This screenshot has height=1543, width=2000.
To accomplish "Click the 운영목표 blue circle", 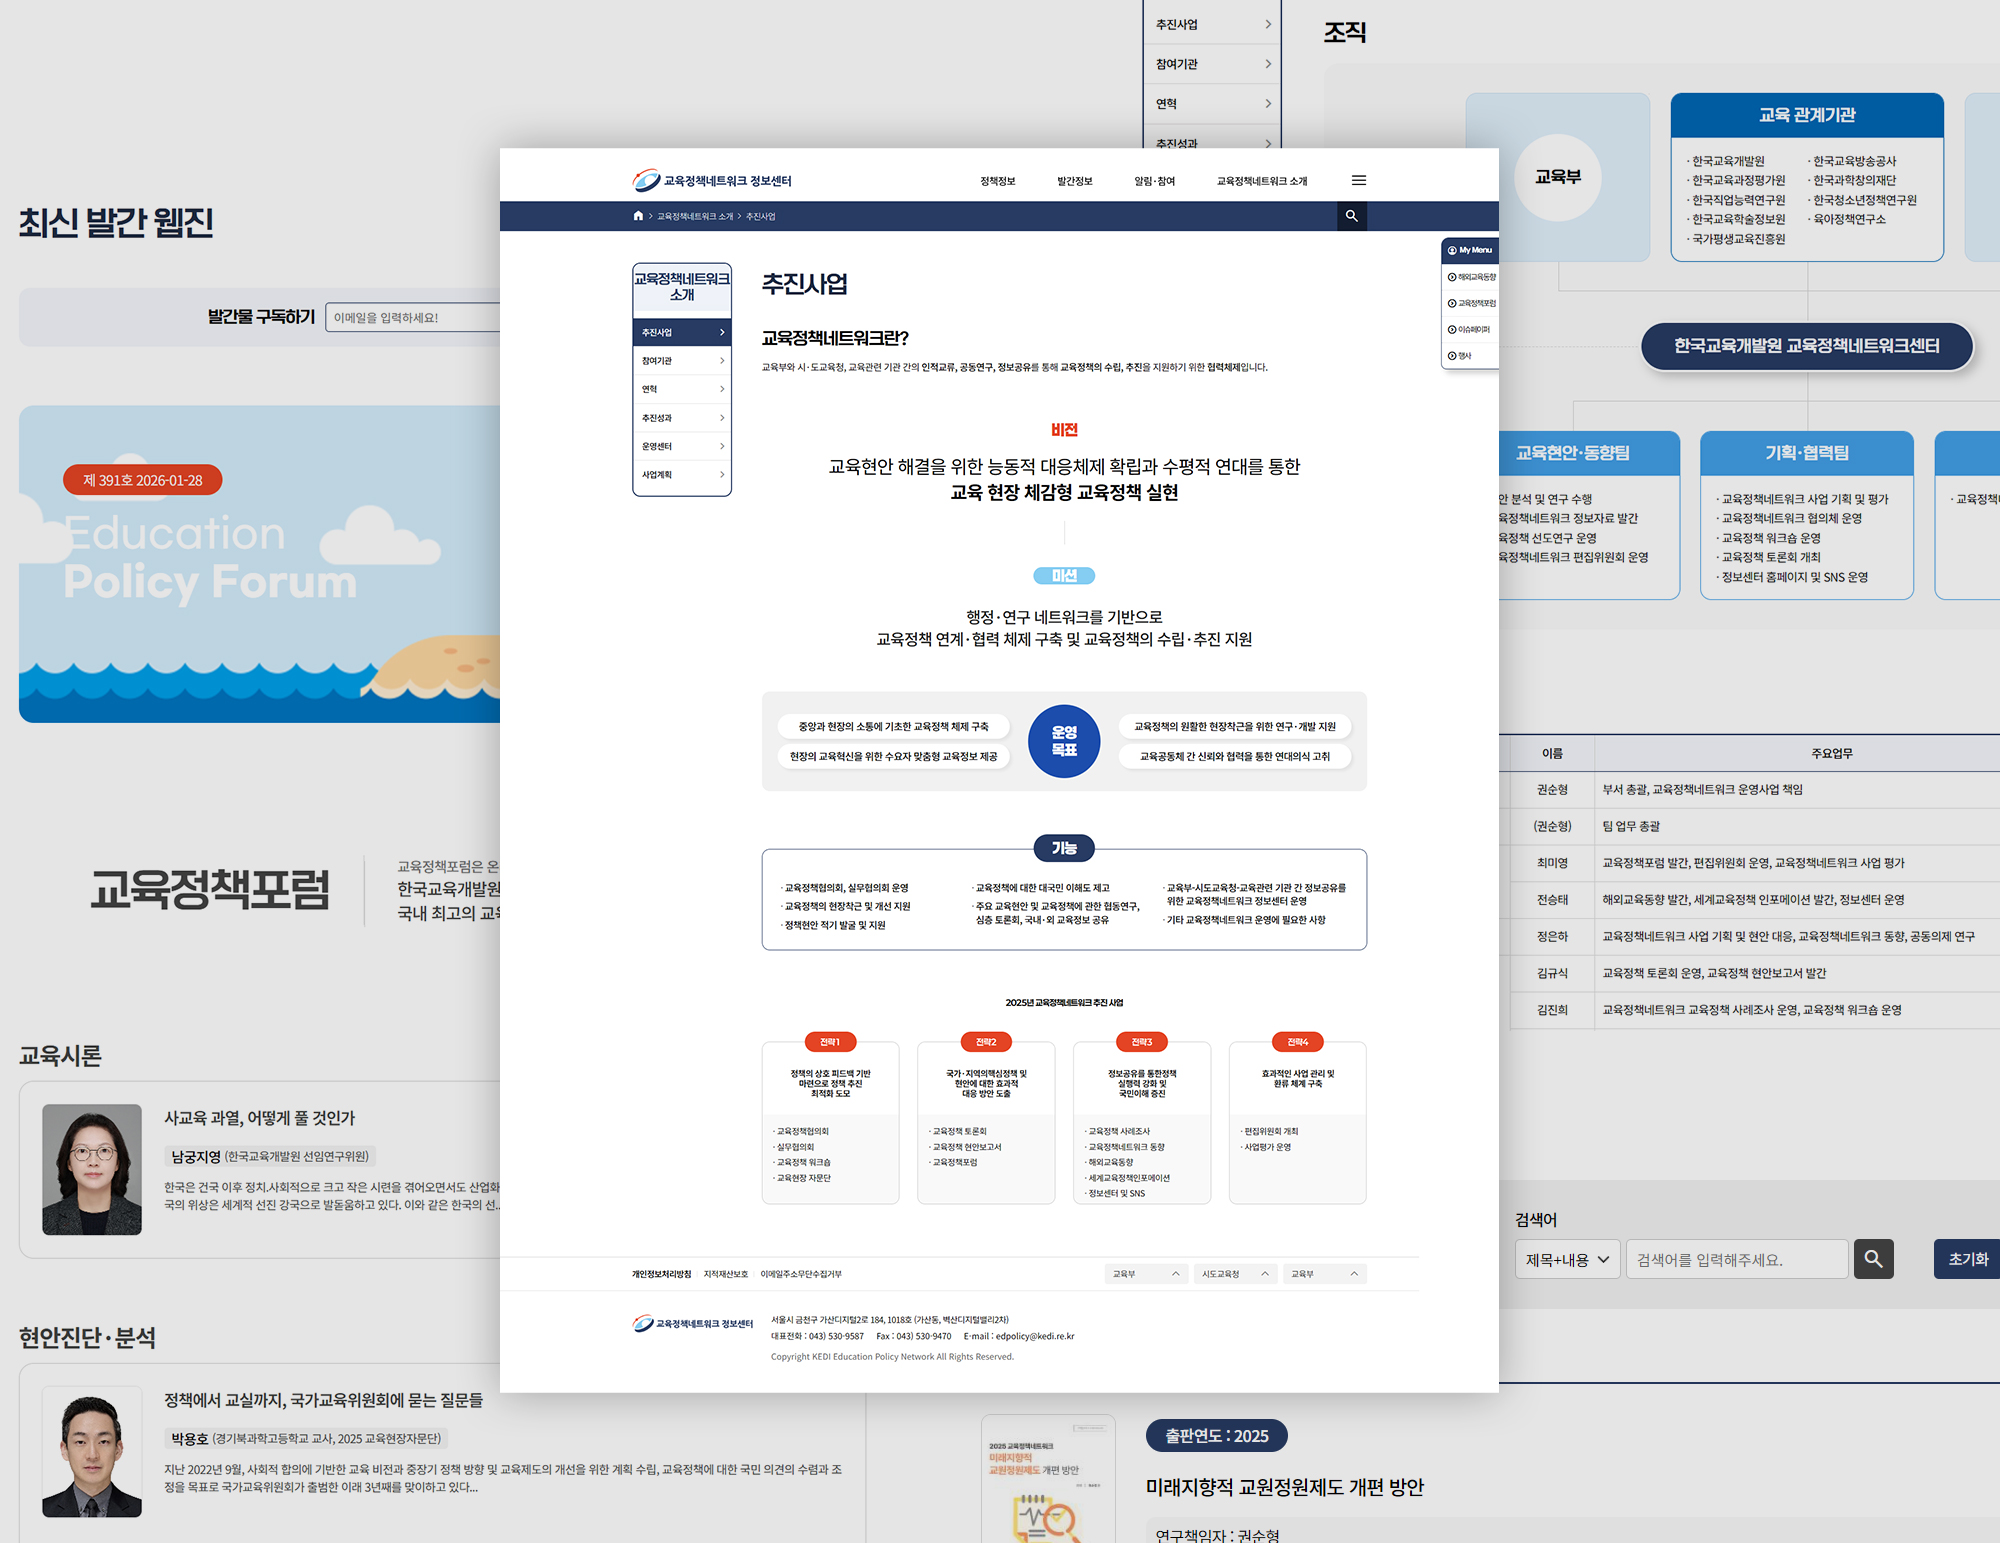I will point(1064,741).
